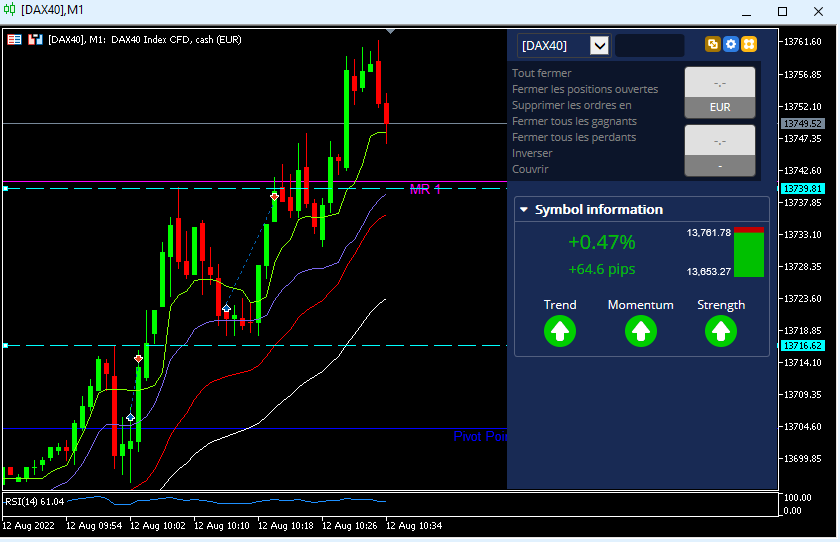
Task: Click the chart shift triangle at the top
Action: tap(391, 32)
